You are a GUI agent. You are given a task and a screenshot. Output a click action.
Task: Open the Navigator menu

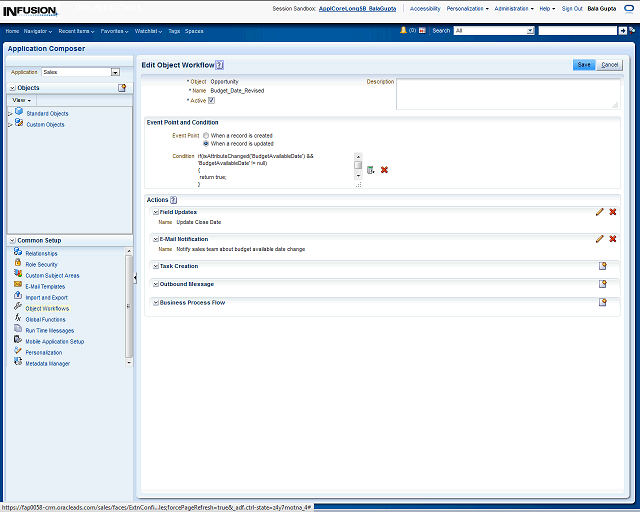(x=38, y=31)
